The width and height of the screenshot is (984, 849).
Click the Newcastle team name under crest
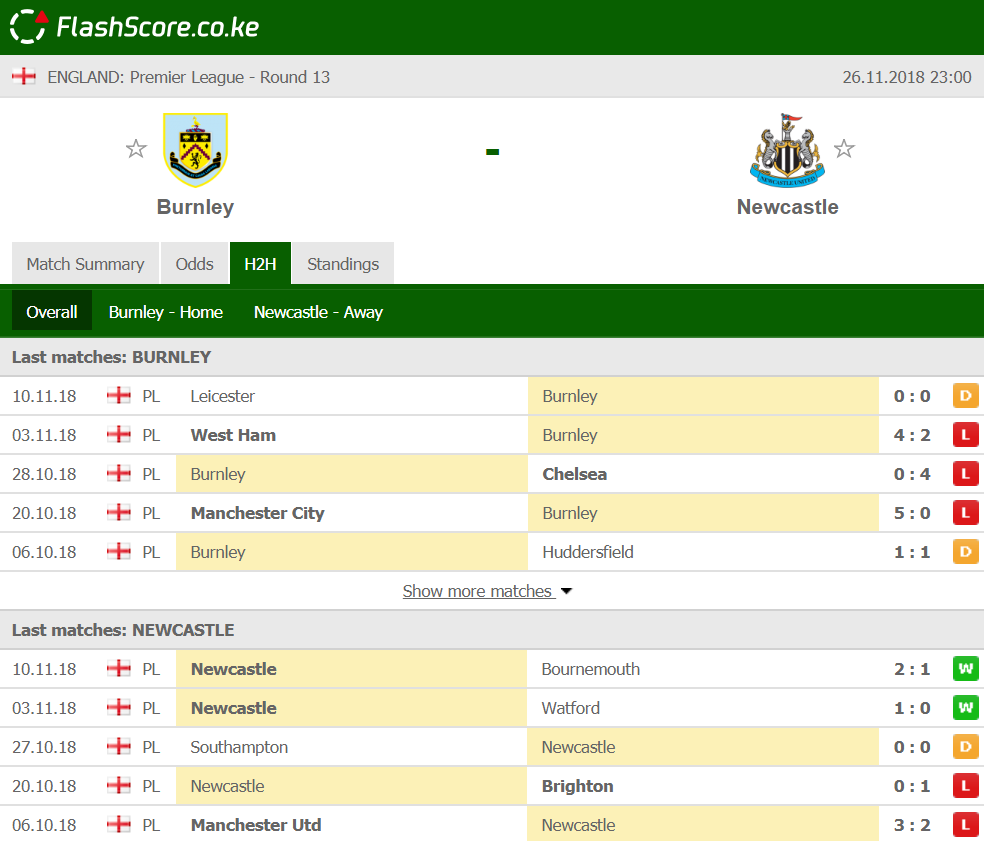(x=788, y=207)
